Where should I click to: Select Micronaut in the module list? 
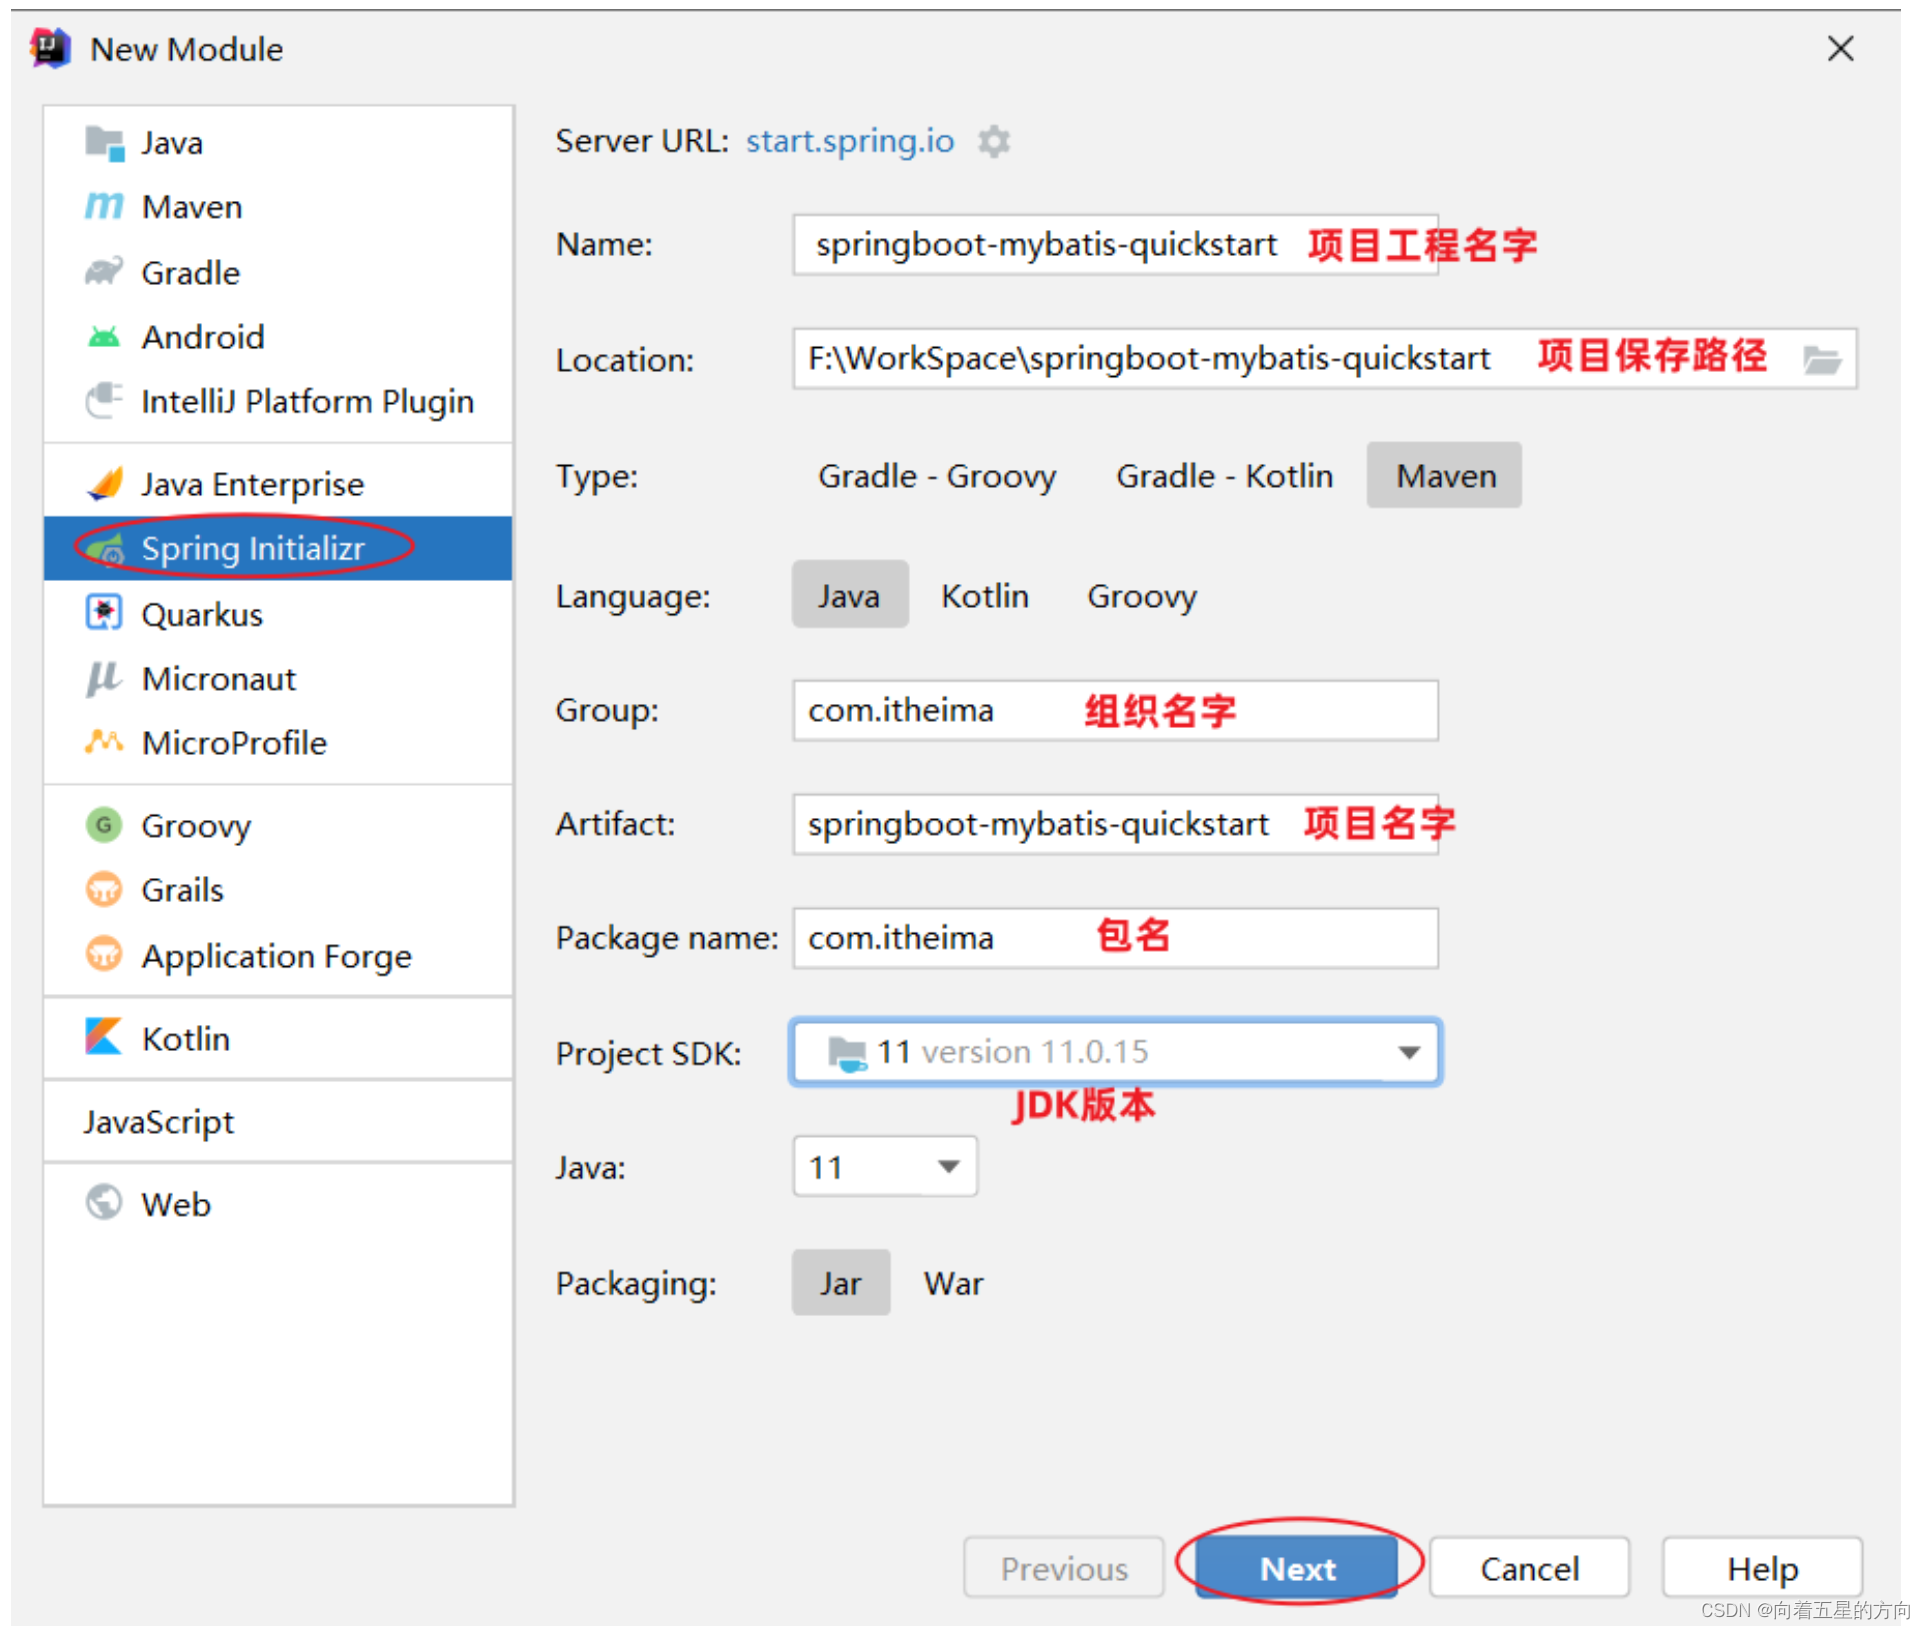(278, 678)
